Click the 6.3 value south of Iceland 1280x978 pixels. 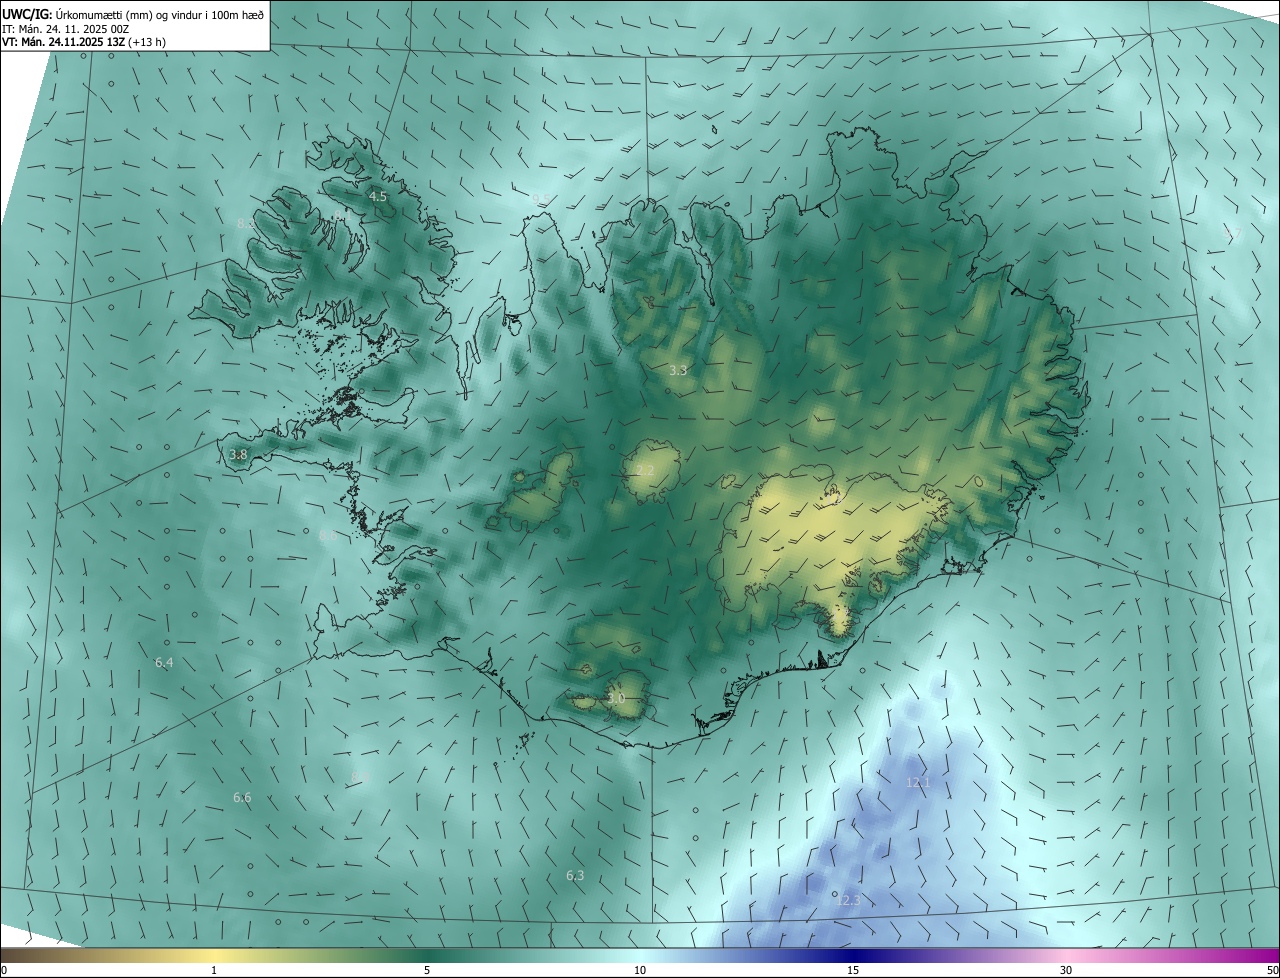tap(575, 875)
